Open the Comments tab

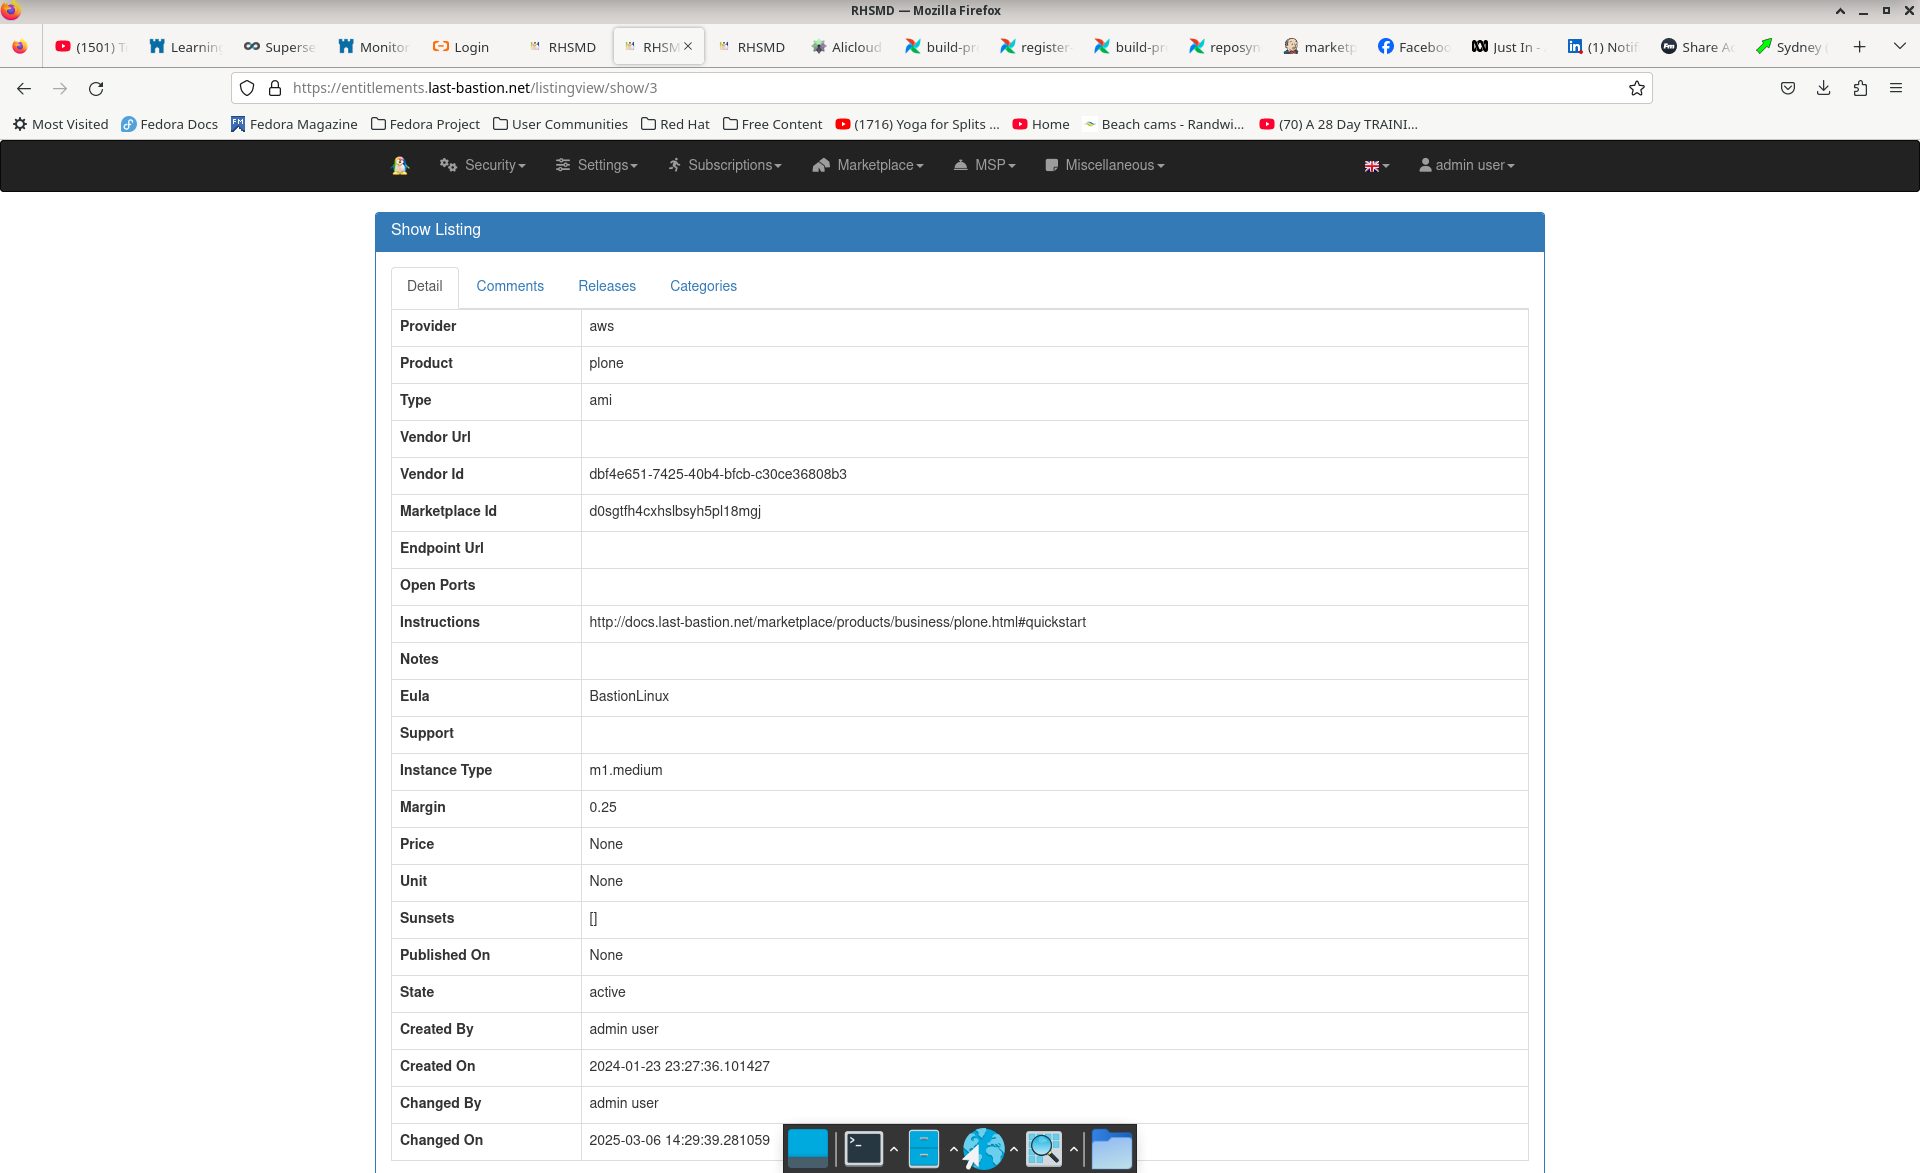(x=510, y=286)
